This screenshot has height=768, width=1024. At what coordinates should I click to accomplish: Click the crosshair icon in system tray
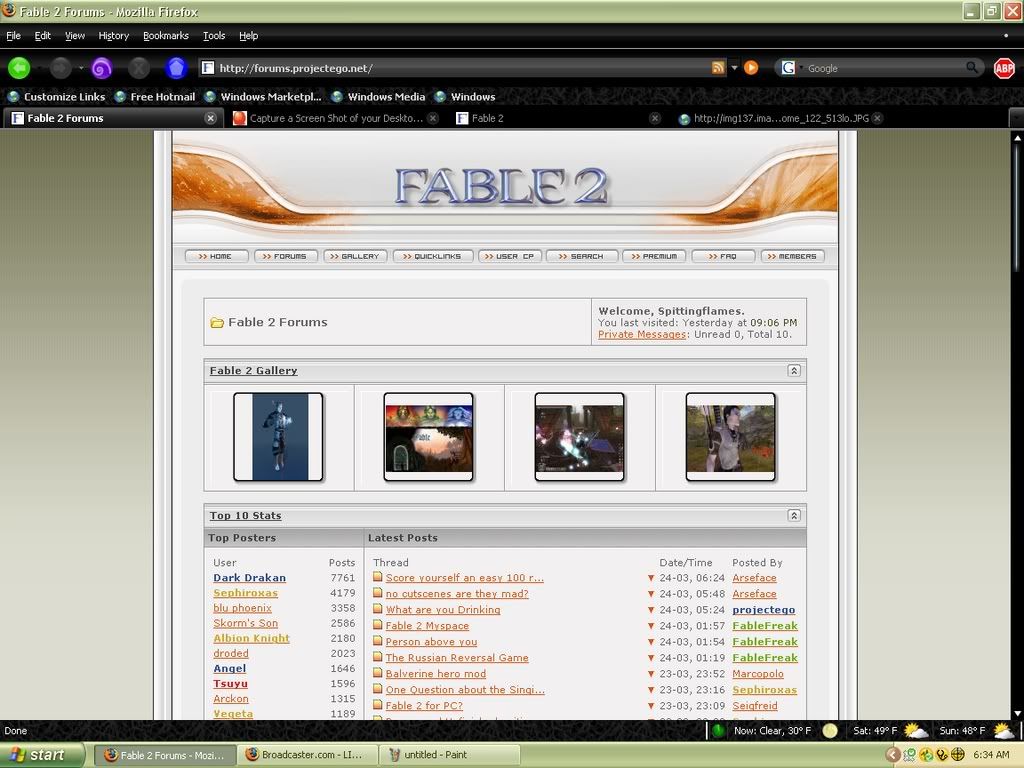pos(958,755)
